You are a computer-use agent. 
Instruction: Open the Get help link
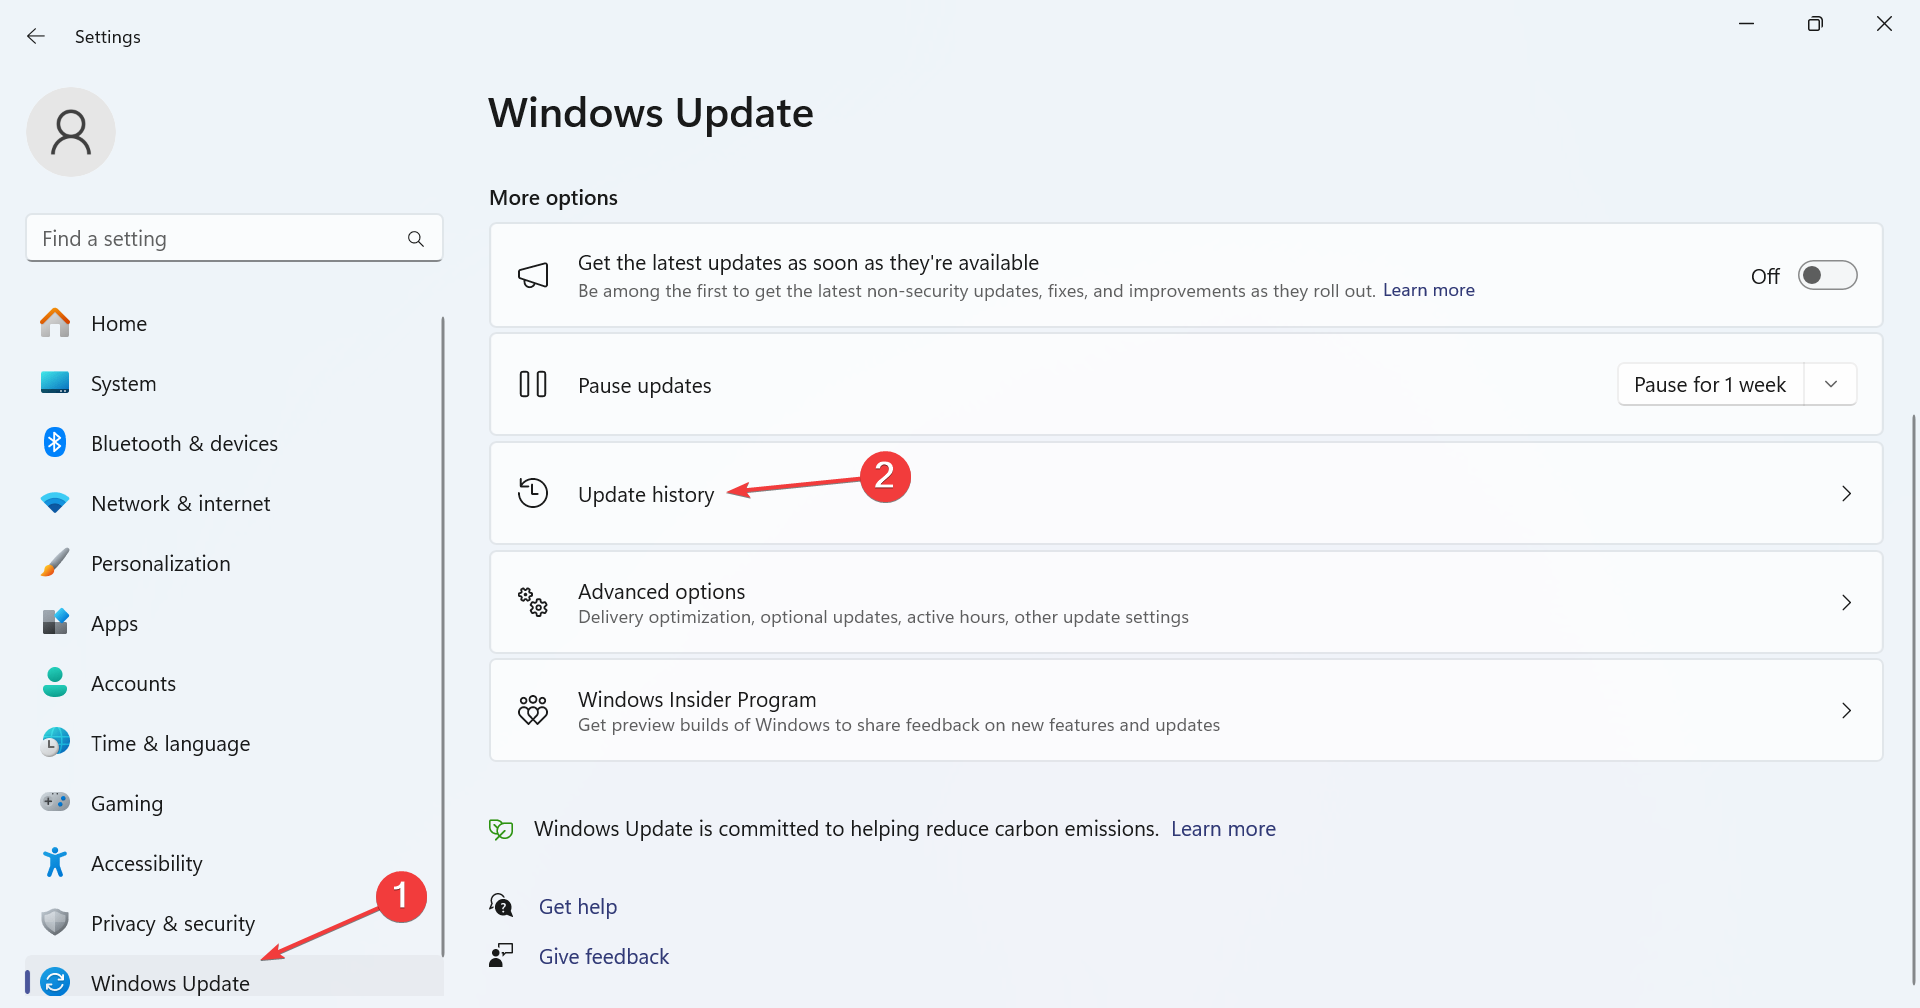pos(578,907)
